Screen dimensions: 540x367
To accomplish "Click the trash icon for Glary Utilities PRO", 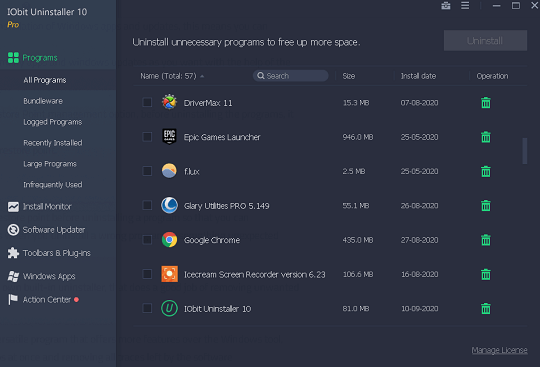I will (x=486, y=206).
